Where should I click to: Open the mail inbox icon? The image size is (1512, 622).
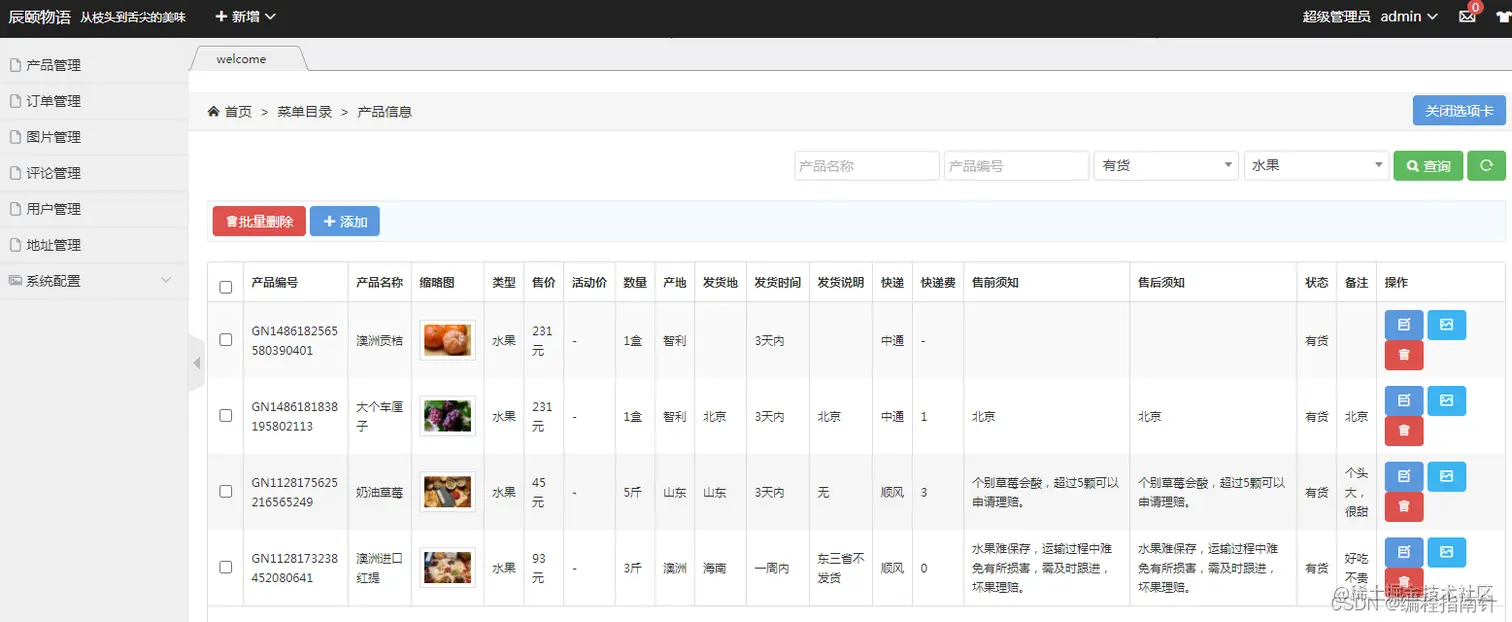[x=1468, y=16]
